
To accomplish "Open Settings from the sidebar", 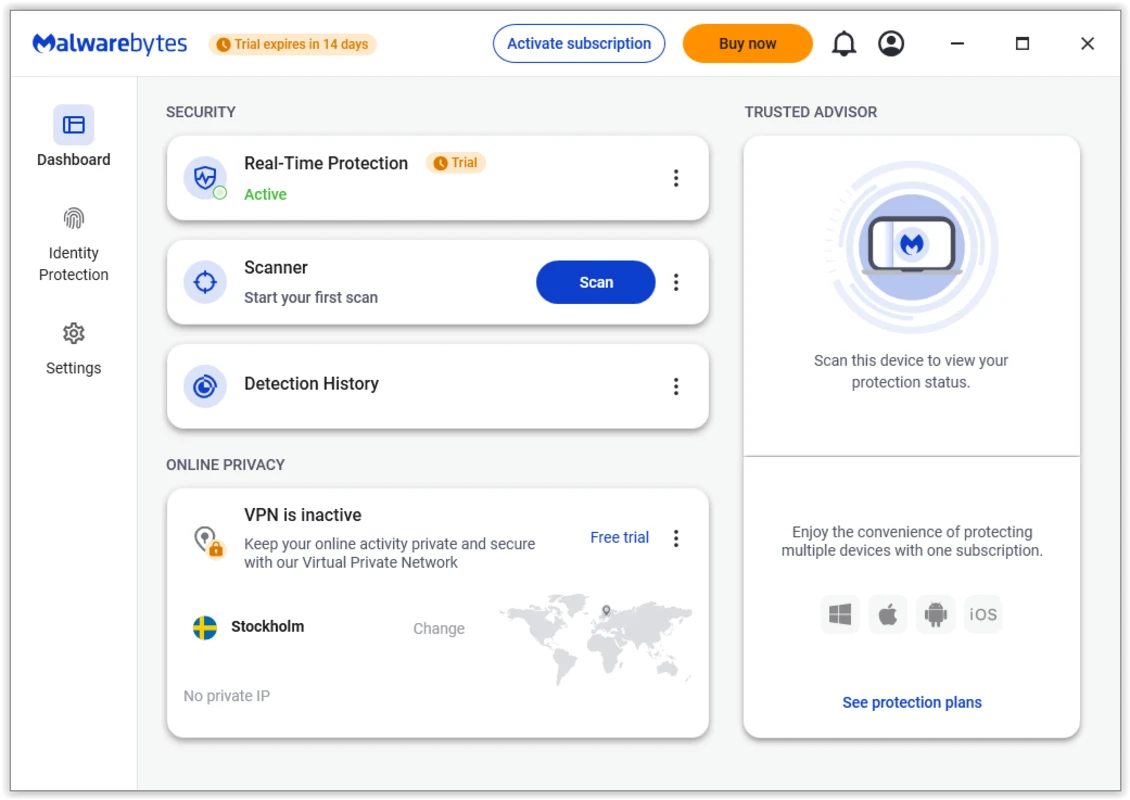I will pos(73,348).
